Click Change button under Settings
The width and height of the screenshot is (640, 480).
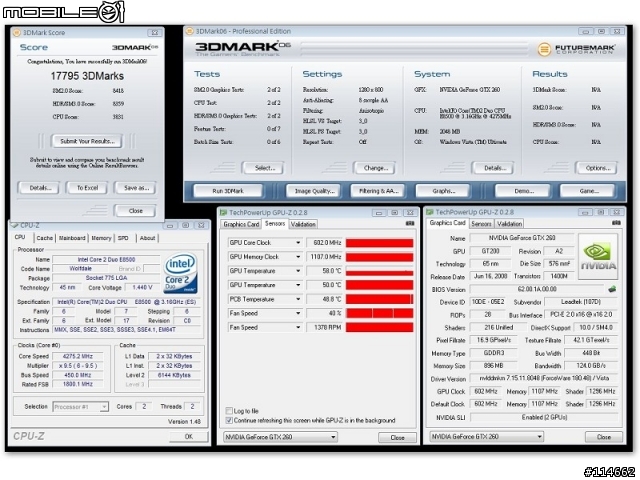tap(376, 168)
